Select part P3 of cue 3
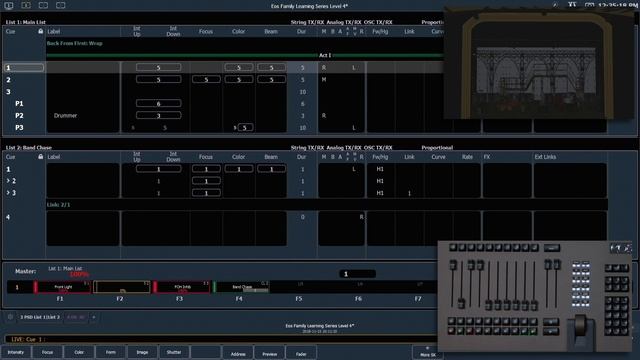The height and width of the screenshot is (360, 640). click(x=19, y=128)
